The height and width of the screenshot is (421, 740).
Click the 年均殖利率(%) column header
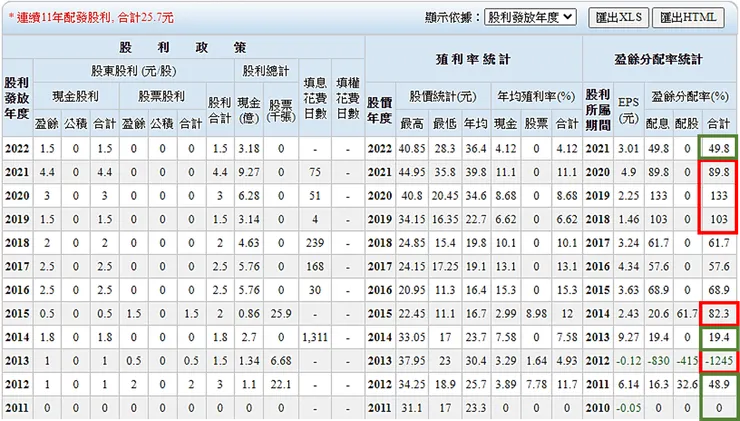536,97
